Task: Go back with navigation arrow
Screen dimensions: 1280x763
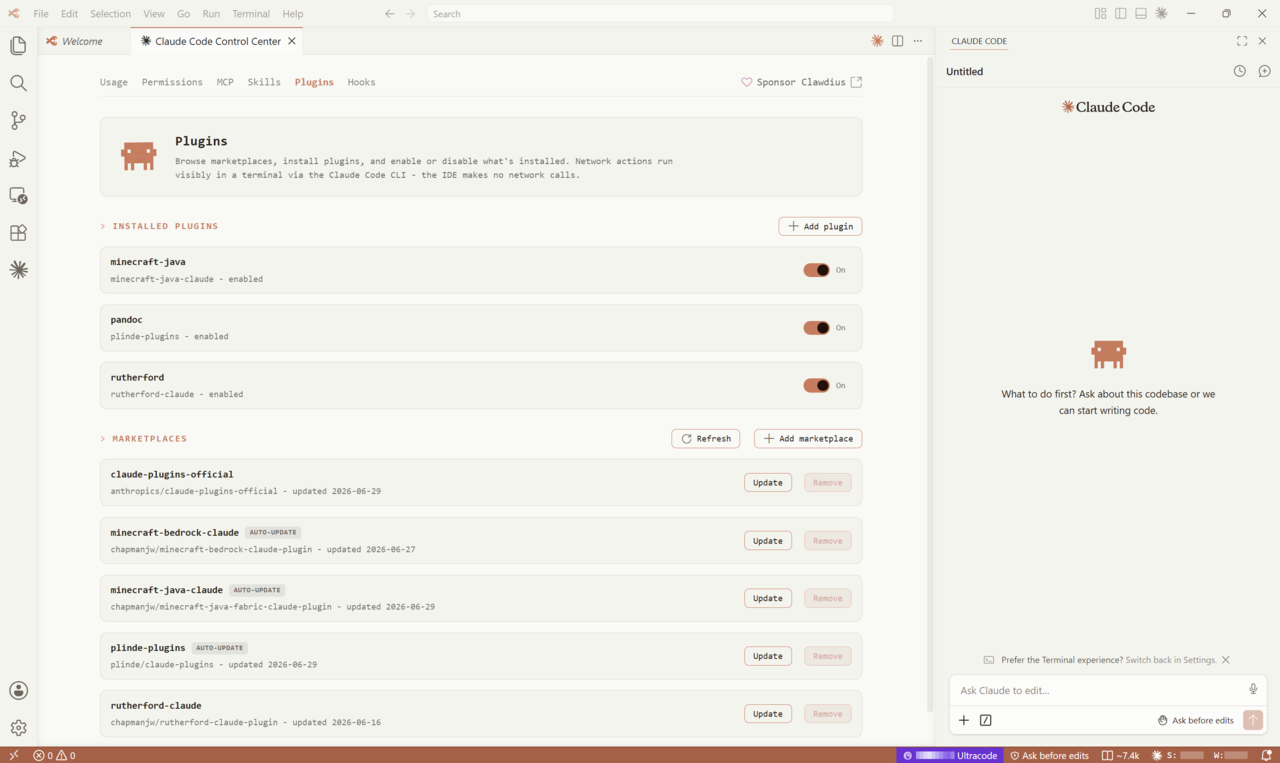Action: tap(390, 14)
